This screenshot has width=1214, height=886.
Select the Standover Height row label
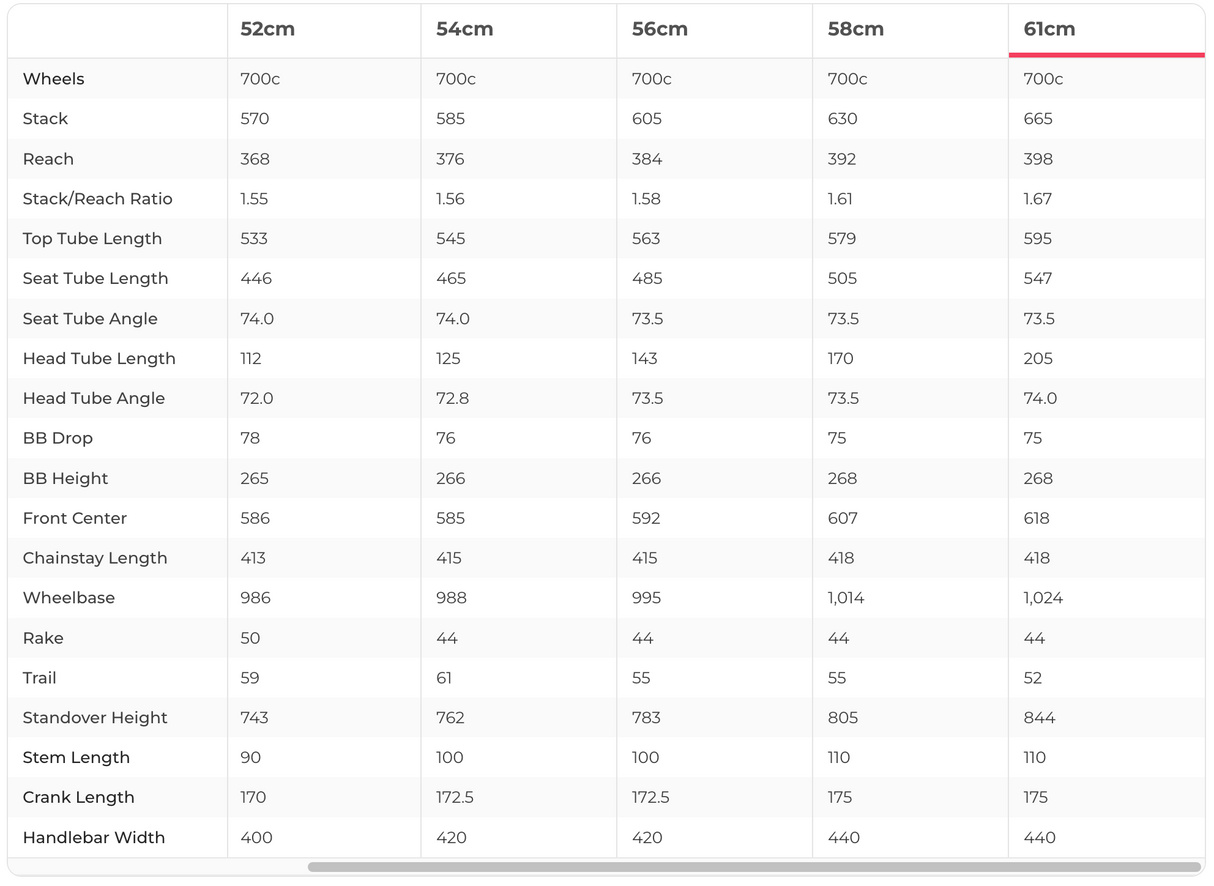(x=95, y=718)
